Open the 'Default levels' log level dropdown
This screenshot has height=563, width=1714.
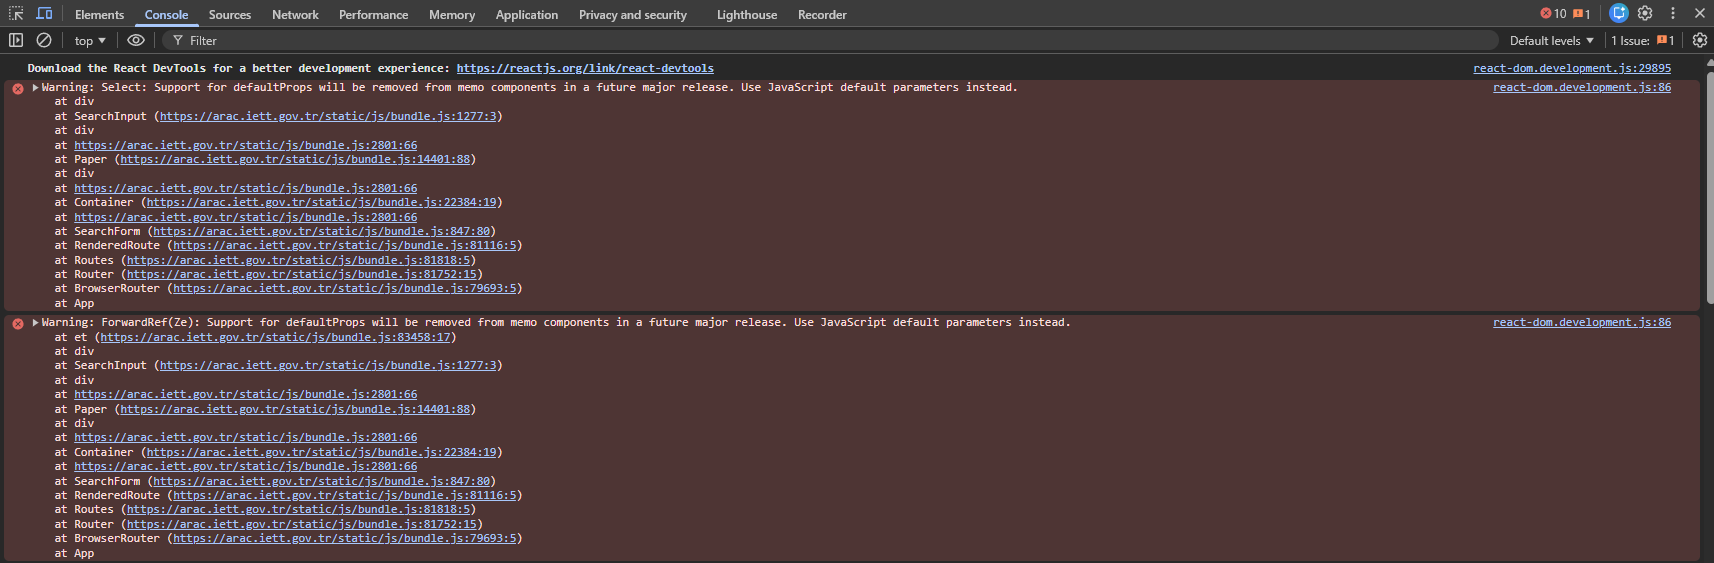(x=1551, y=40)
